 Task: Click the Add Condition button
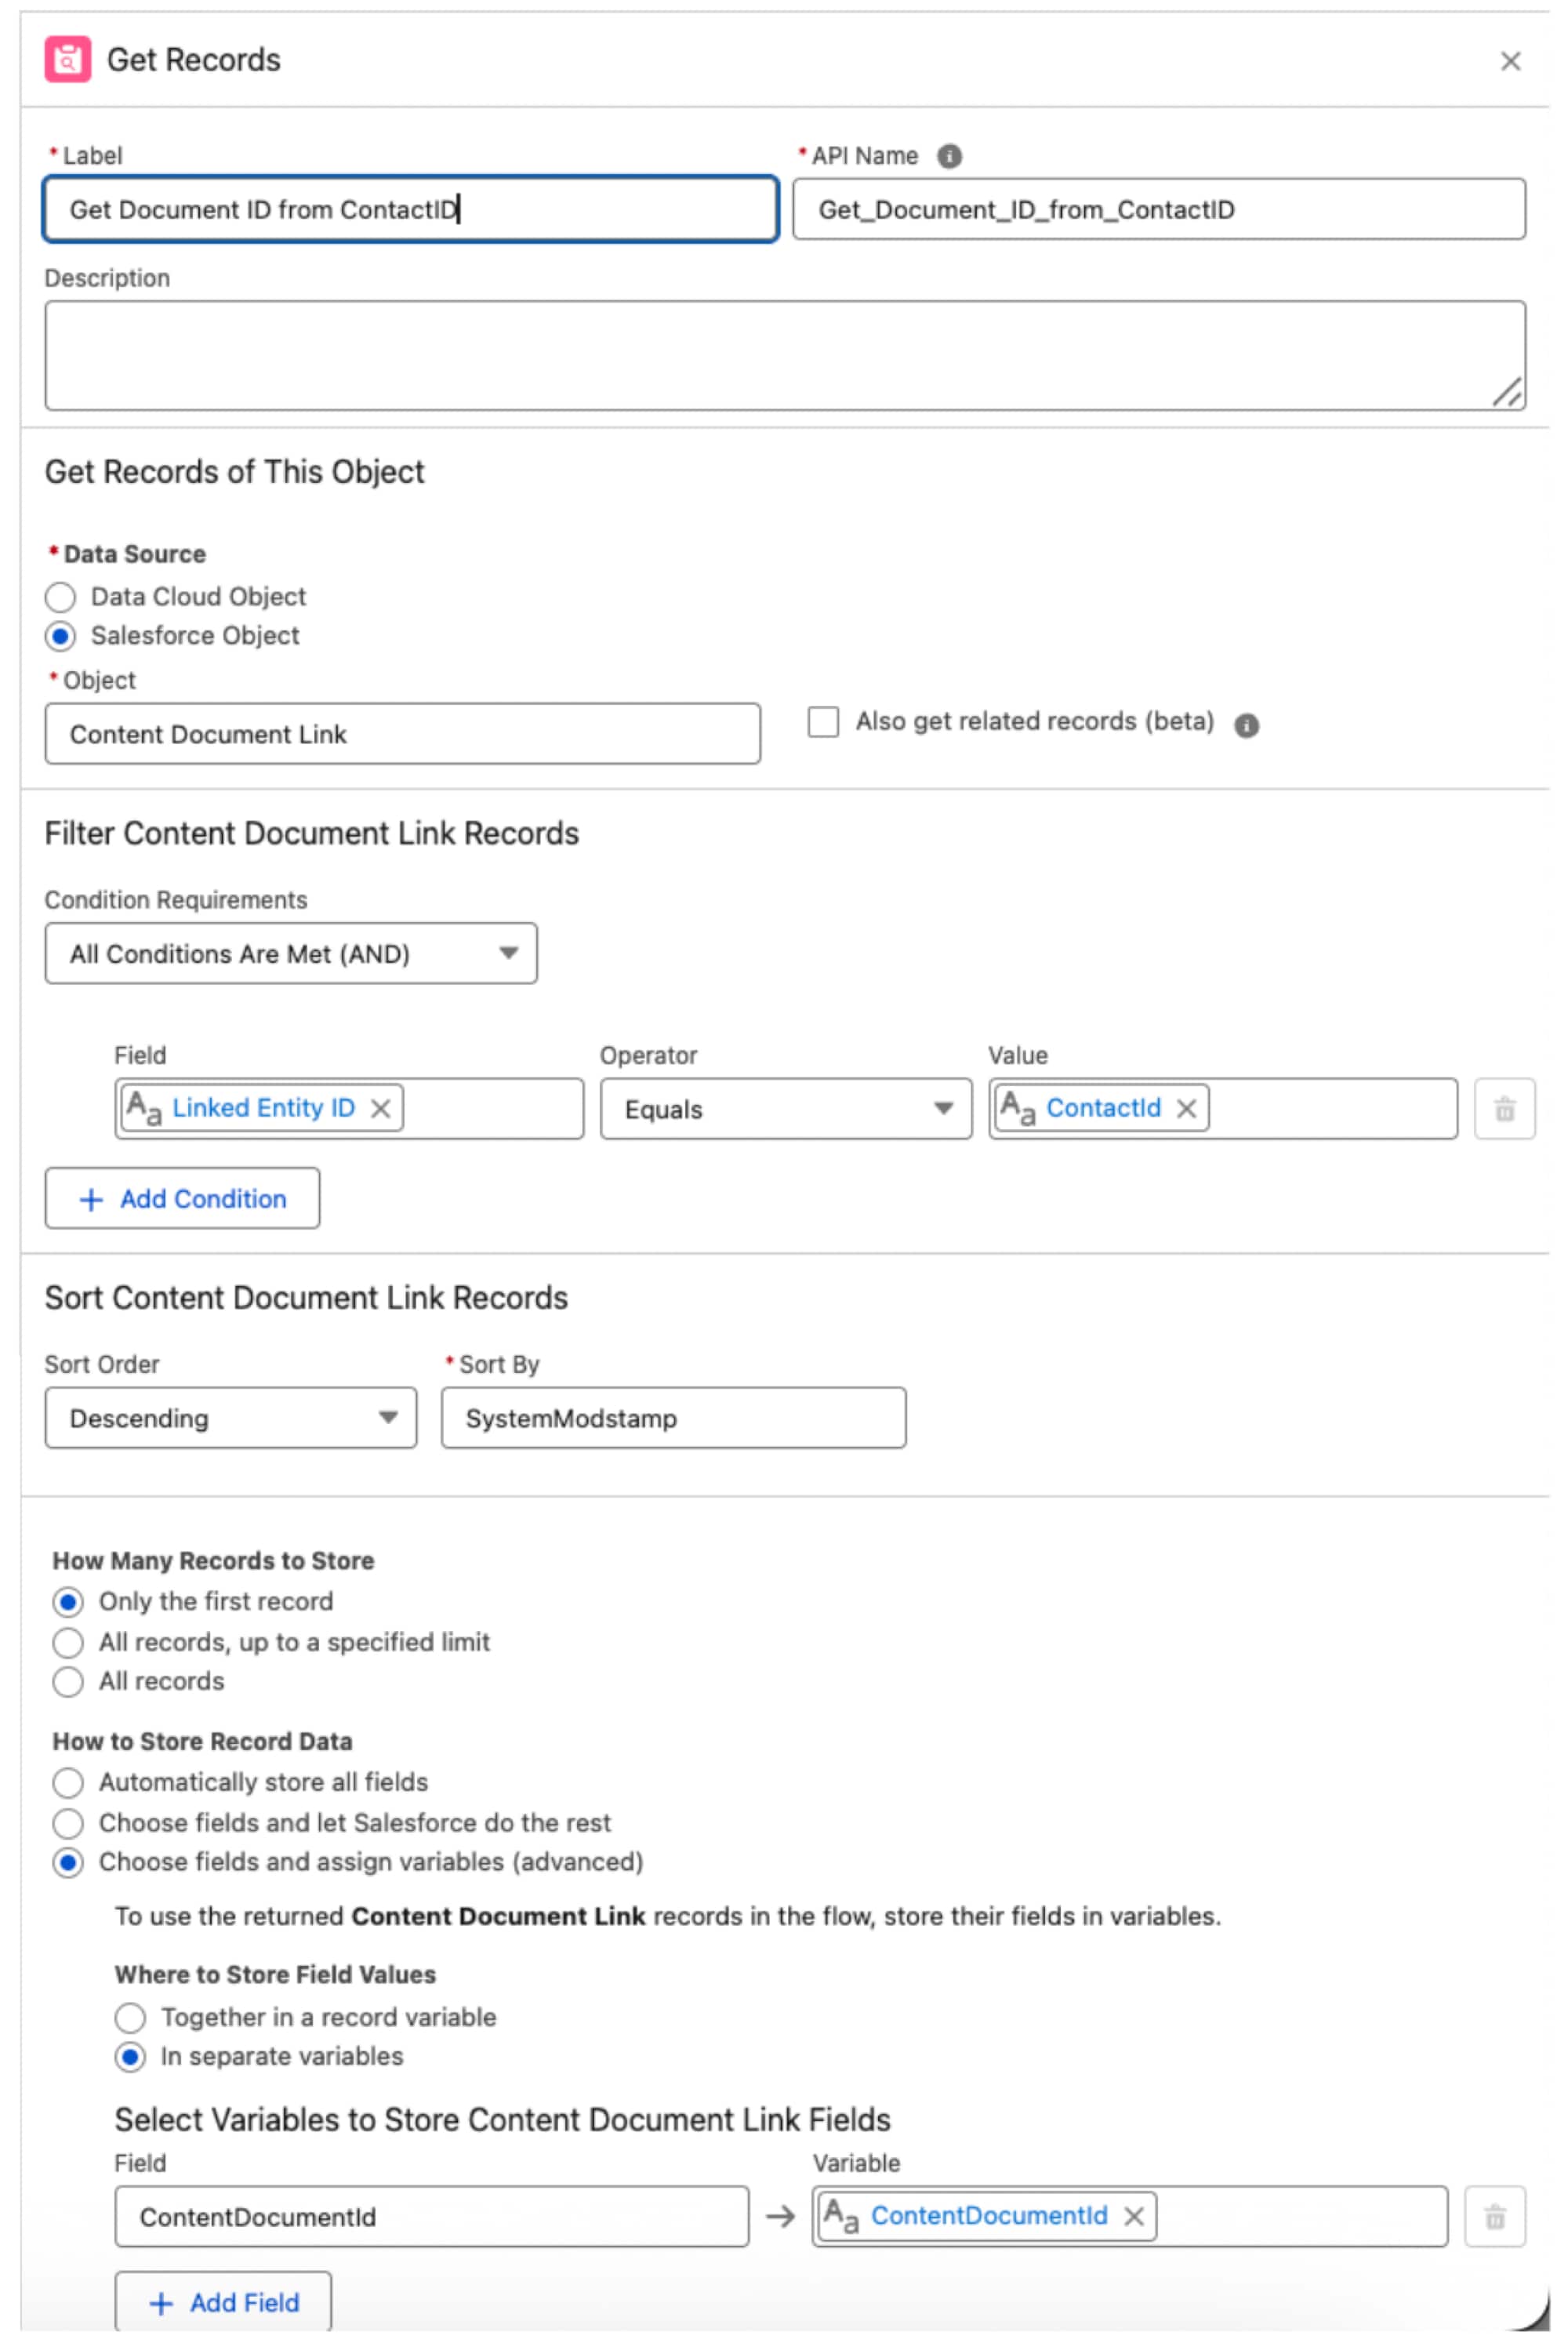(x=182, y=1198)
